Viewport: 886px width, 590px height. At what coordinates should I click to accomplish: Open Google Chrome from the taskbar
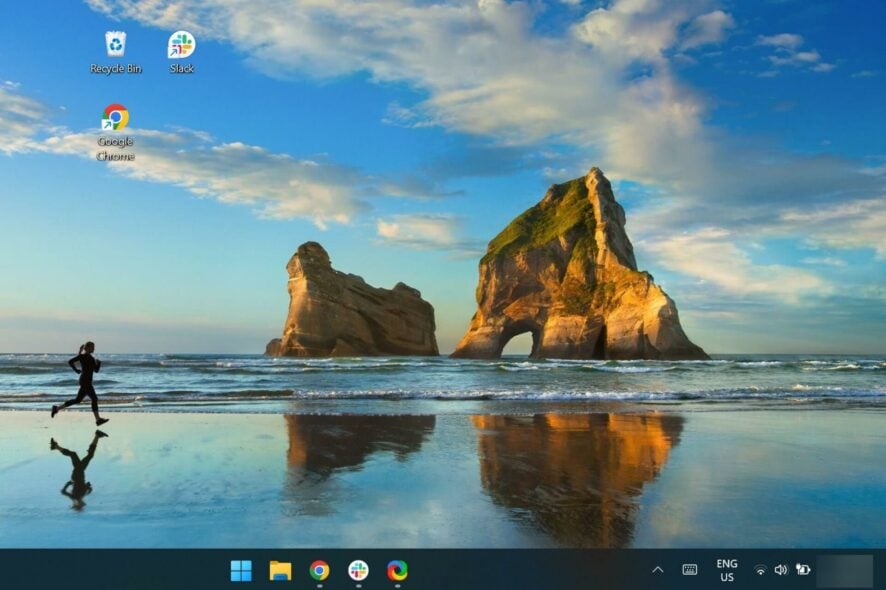[x=319, y=571]
